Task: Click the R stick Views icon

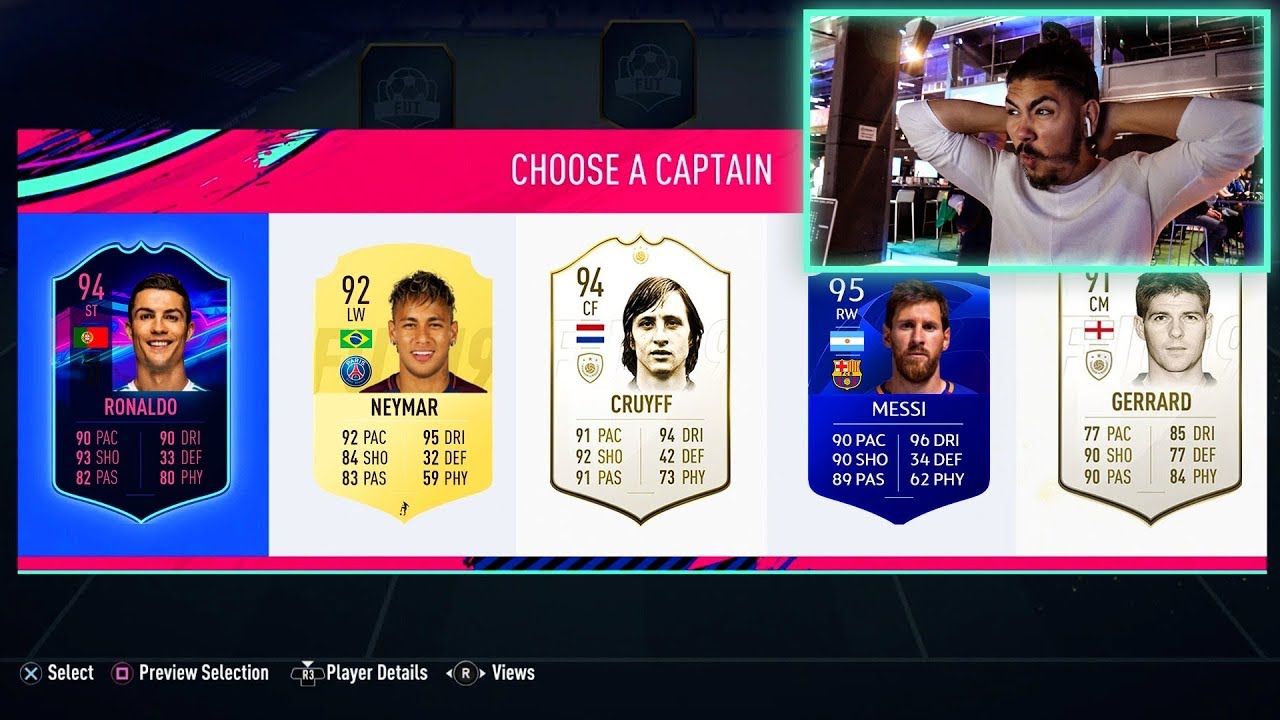Action: (465, 673)
